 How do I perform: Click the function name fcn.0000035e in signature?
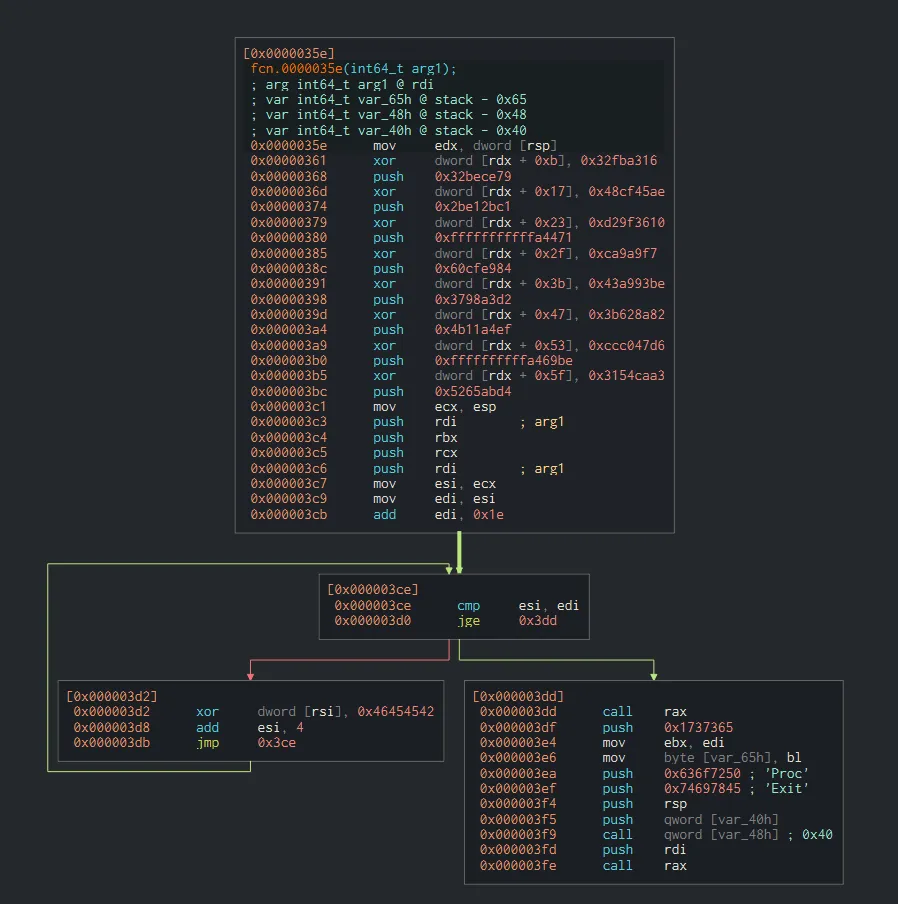[296, 69]
